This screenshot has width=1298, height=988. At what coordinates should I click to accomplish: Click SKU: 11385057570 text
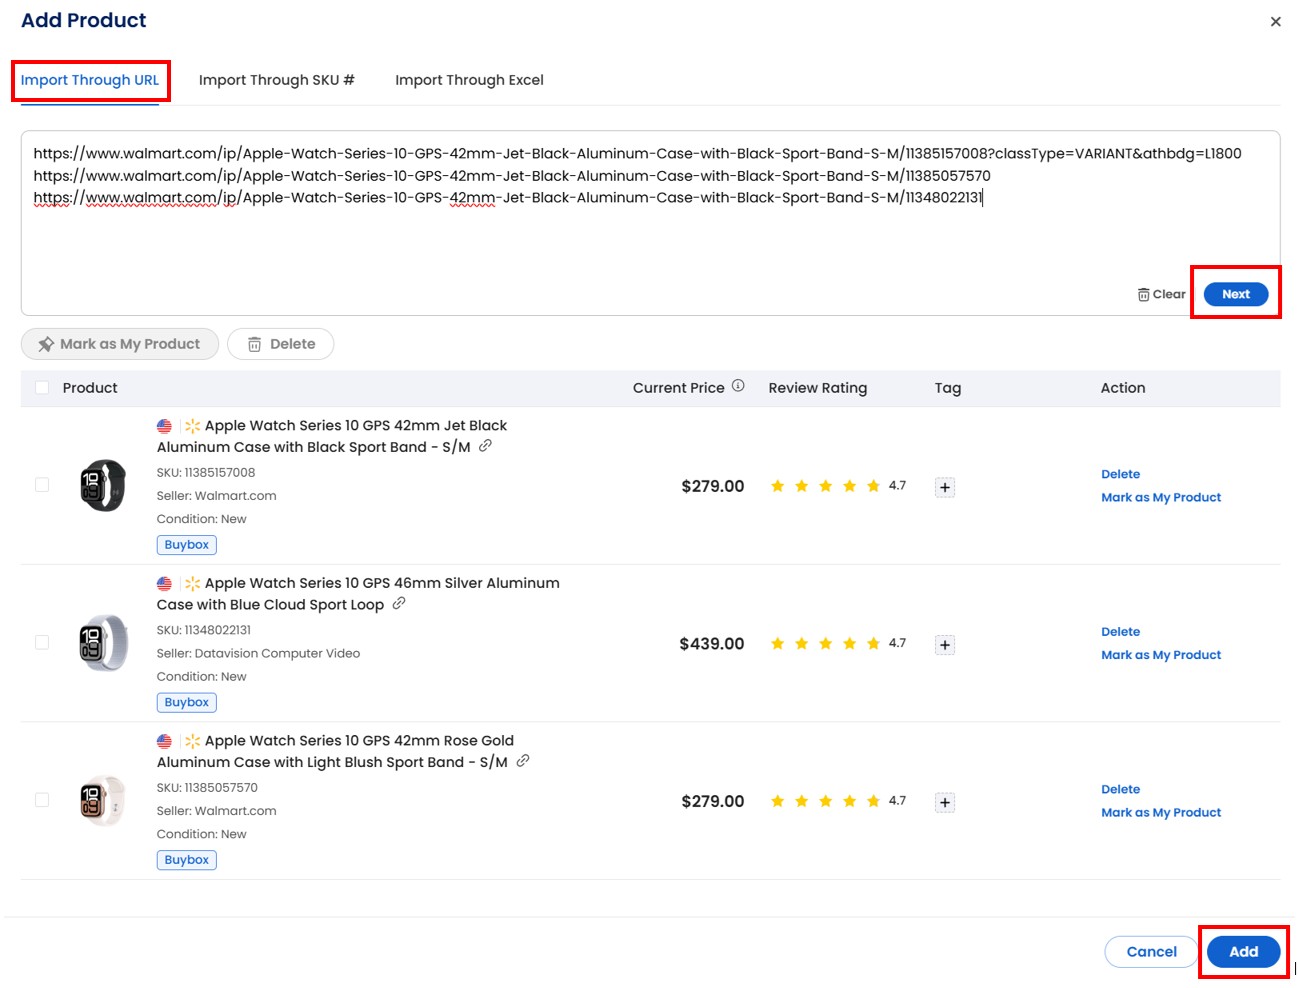tap(207, 788)
